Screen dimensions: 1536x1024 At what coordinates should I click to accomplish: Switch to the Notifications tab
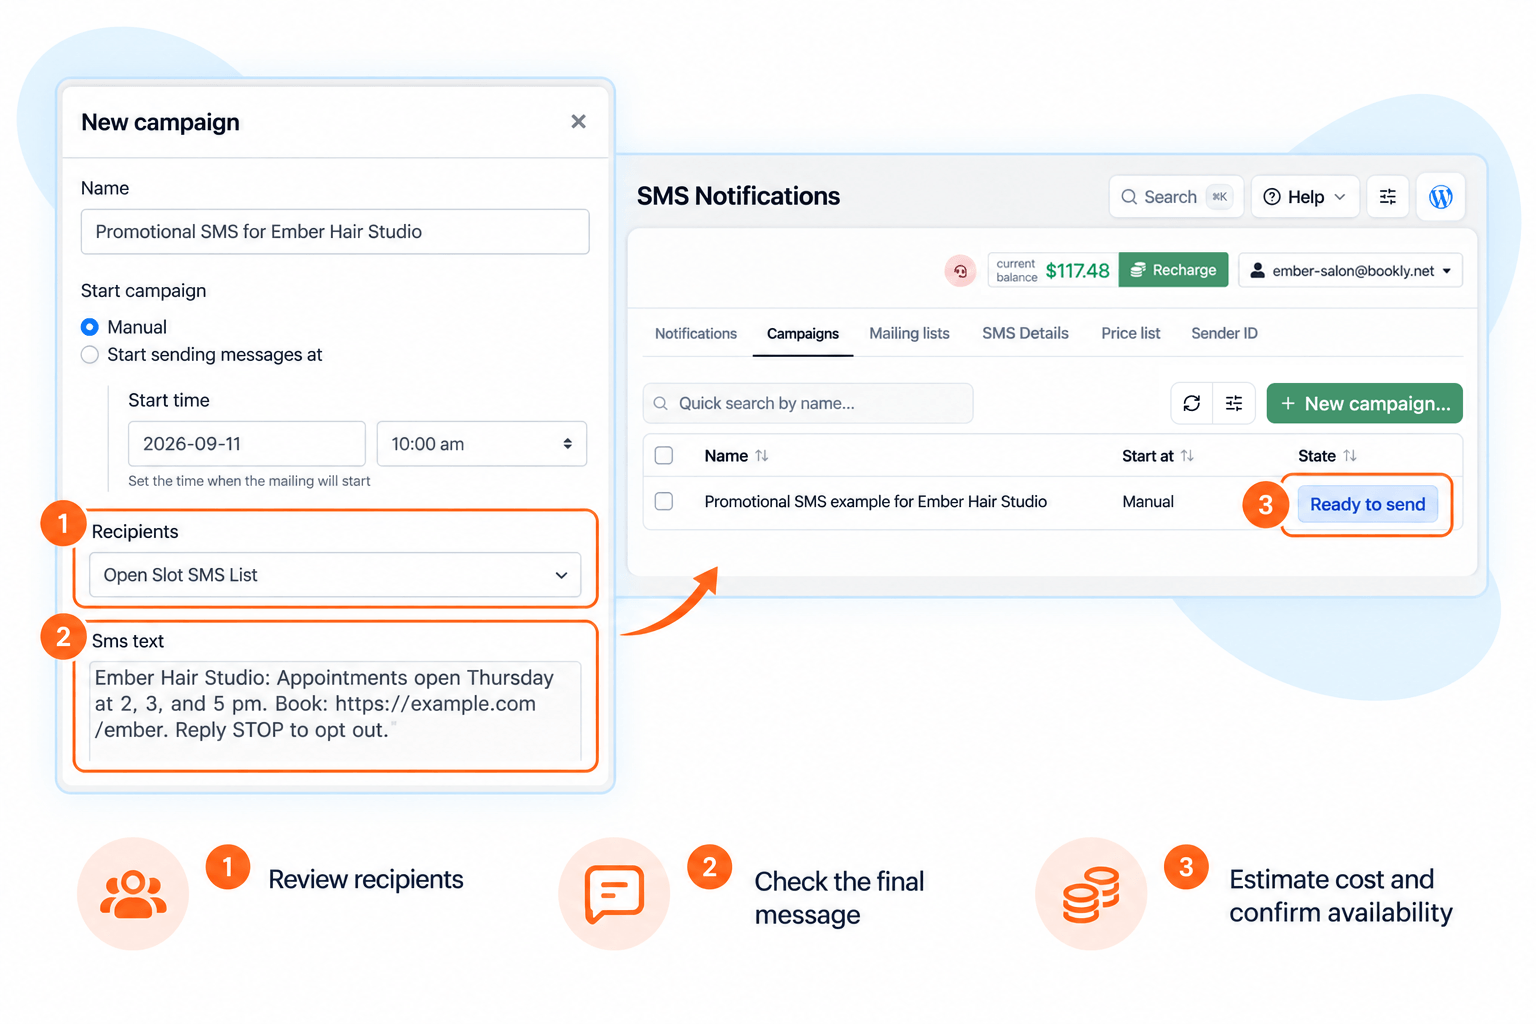696,333
